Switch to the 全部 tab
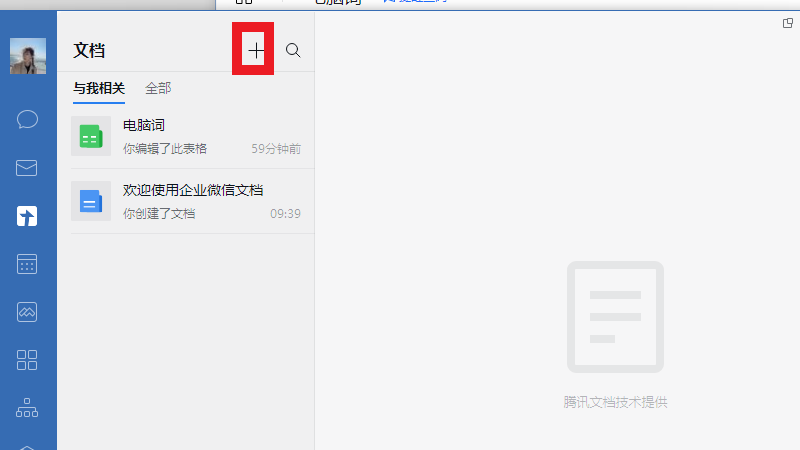 click(158, 88)
